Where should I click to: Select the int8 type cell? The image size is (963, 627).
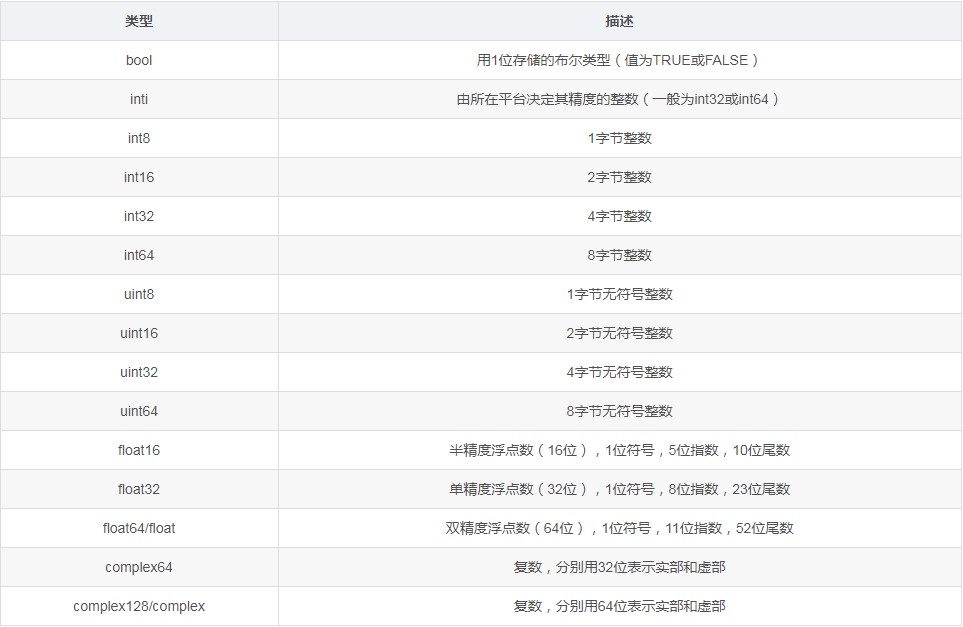coord(139,138)
